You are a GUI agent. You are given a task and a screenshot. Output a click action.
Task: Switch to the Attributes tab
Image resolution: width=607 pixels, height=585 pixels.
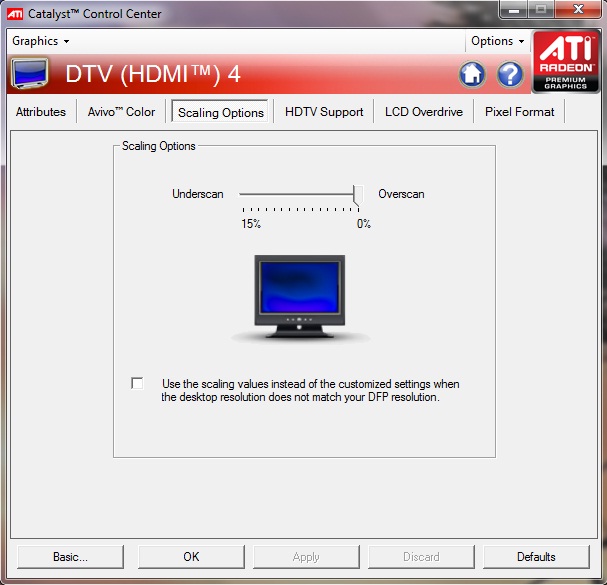41,112
